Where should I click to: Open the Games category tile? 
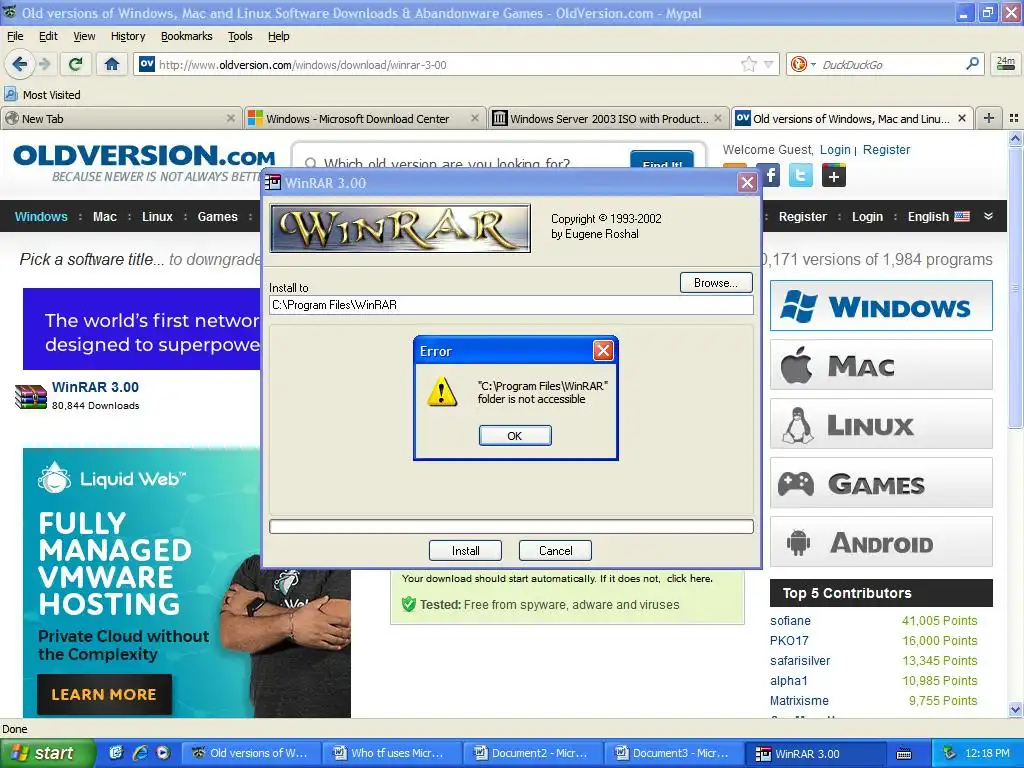coord(881,483)
